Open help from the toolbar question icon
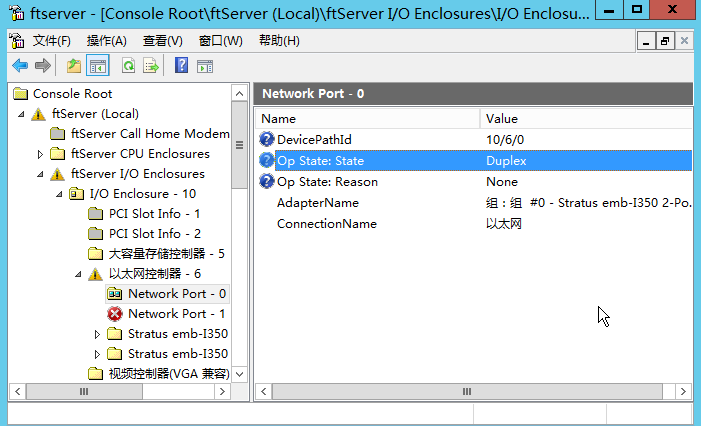Screen dimensions: 701x426 (181, 66)
